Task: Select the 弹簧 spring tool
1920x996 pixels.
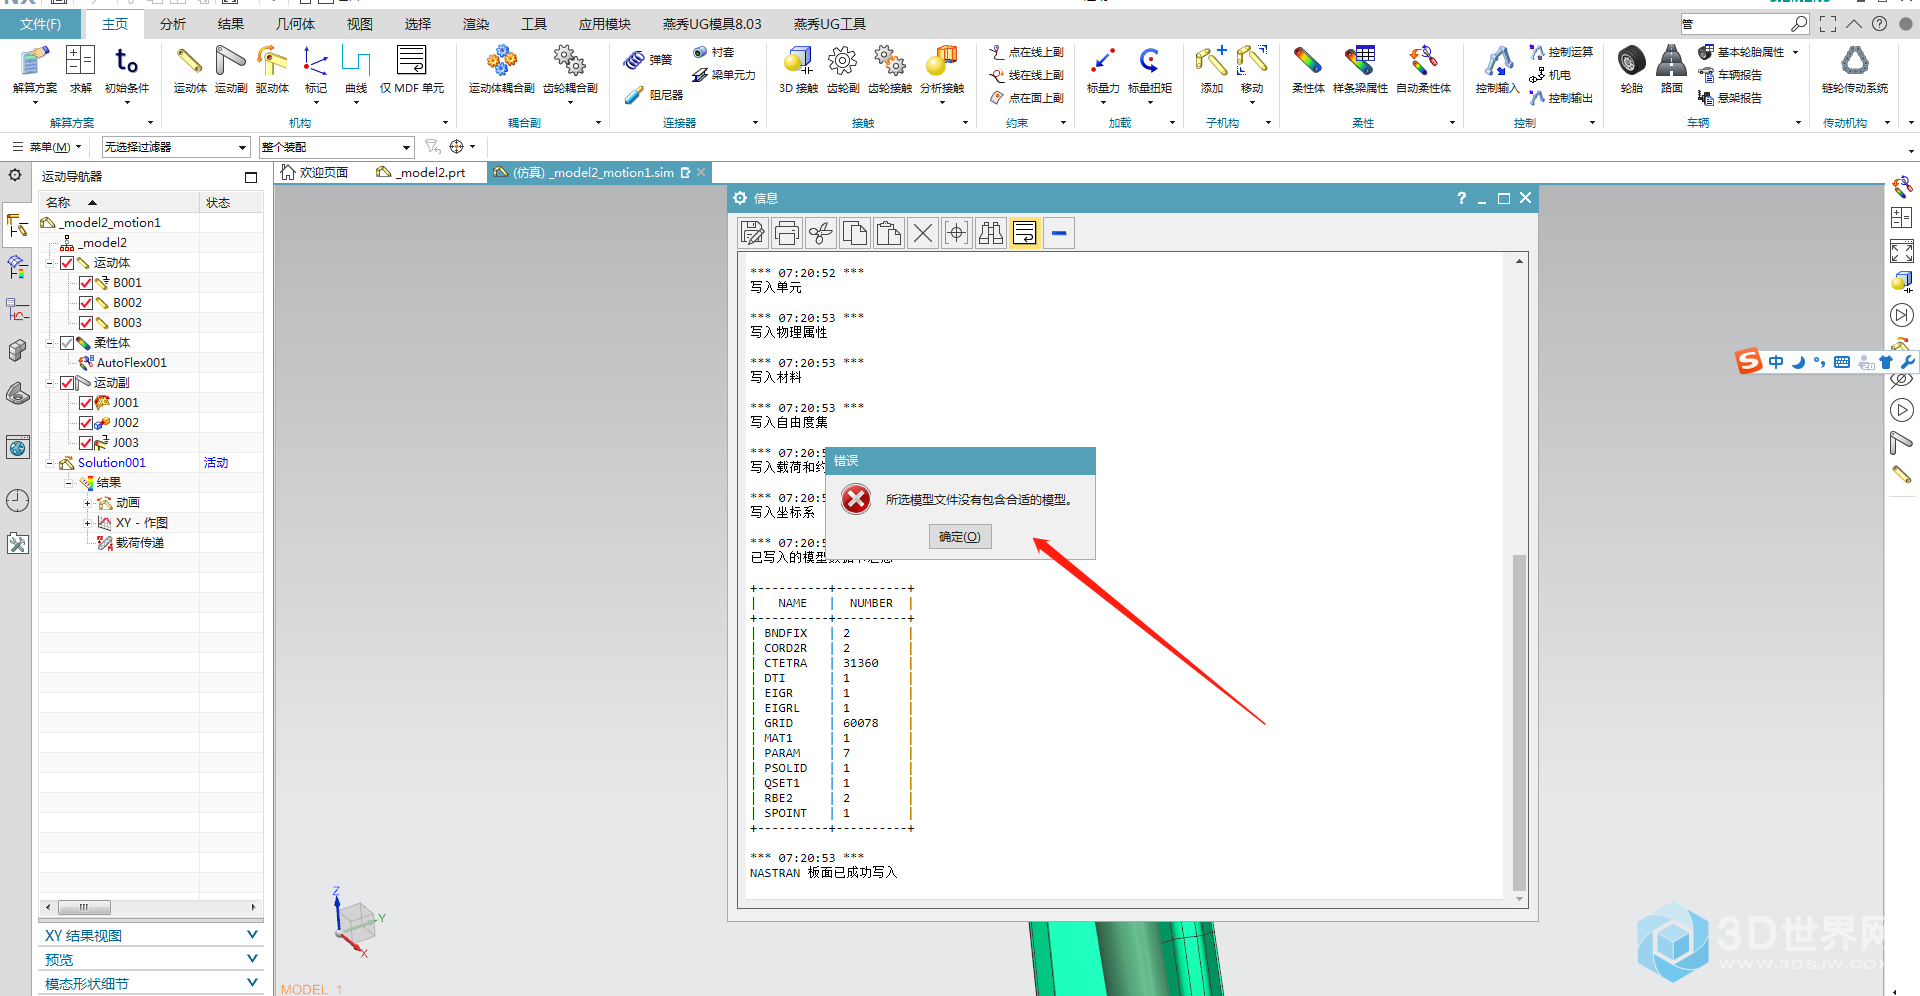Action: coord(648,60)
